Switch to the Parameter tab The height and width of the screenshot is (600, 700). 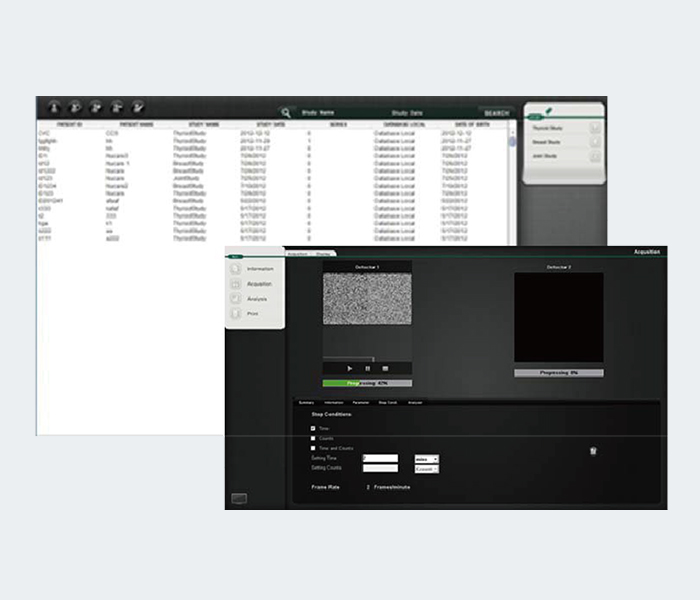click(x=361, y=403)
